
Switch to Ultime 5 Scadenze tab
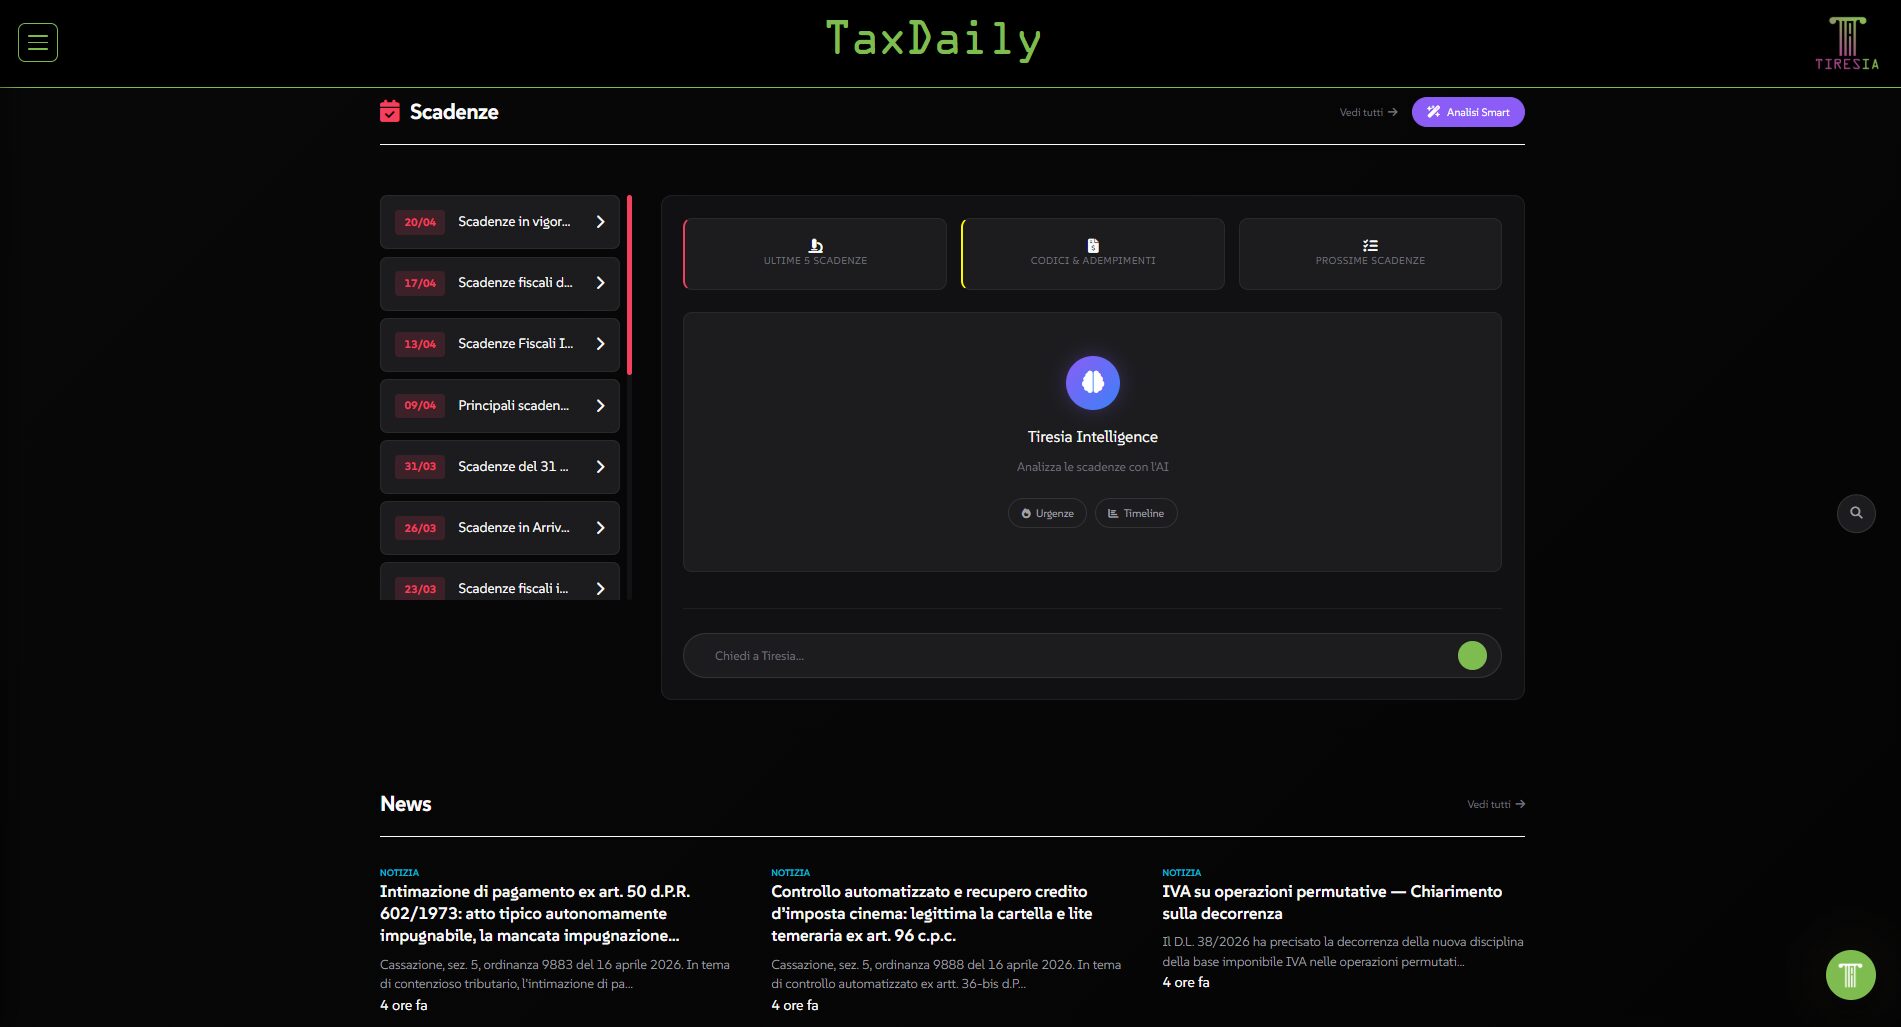pos(815,254)
